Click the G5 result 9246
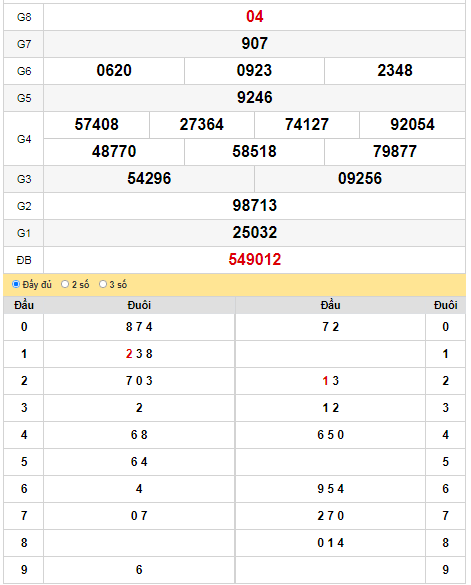The width and height of the screenshot is (471, 585). (x=255, y=98)
